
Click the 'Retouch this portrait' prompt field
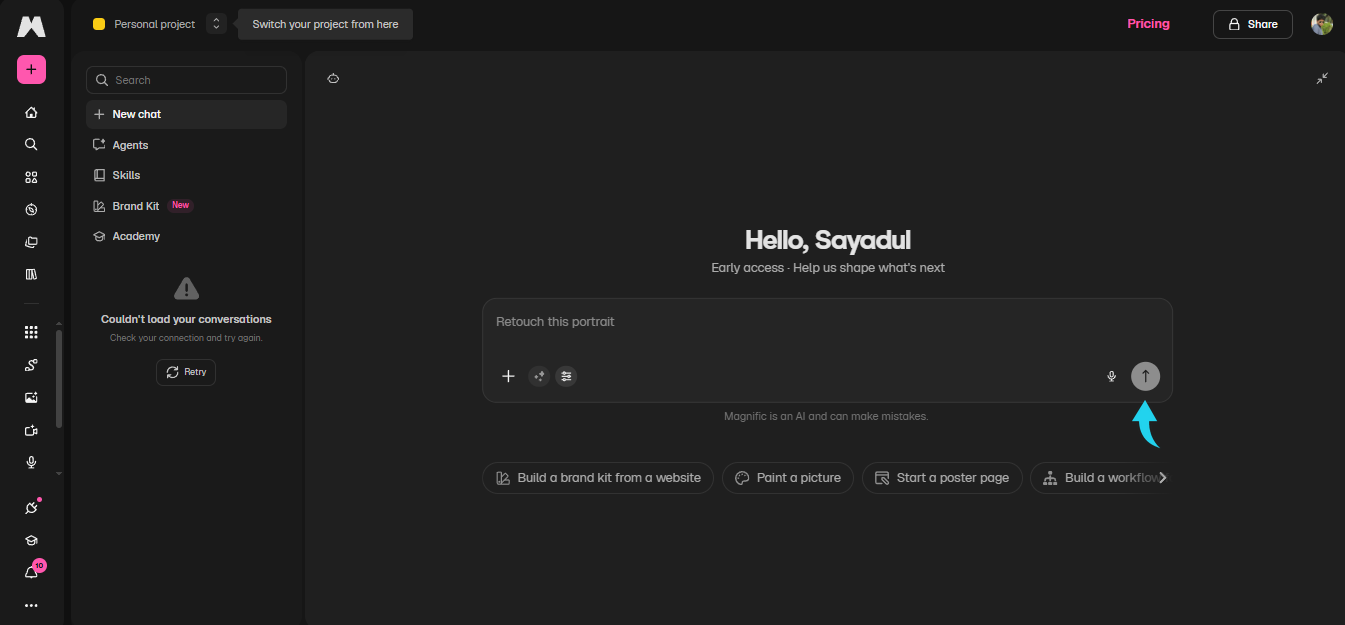coord(827,322)
